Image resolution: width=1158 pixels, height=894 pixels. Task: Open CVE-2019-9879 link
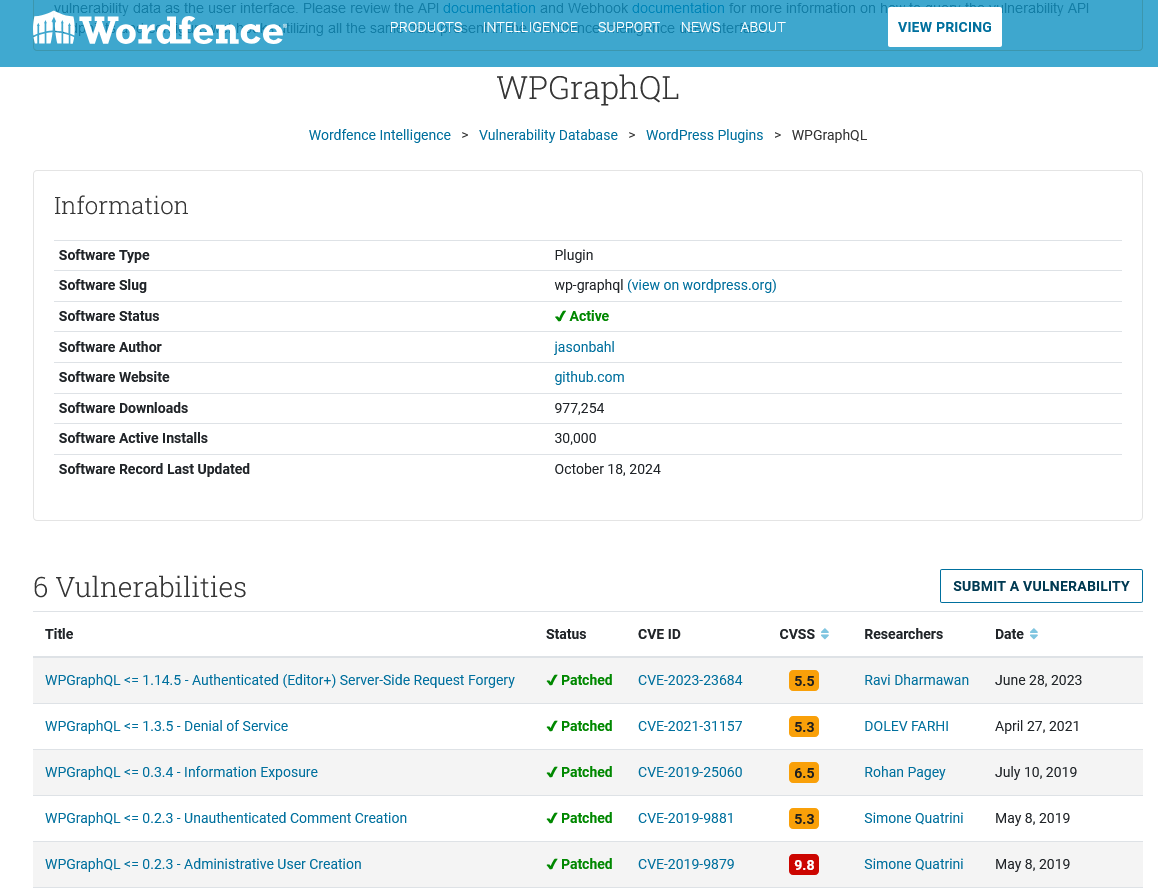click(685, 864)
